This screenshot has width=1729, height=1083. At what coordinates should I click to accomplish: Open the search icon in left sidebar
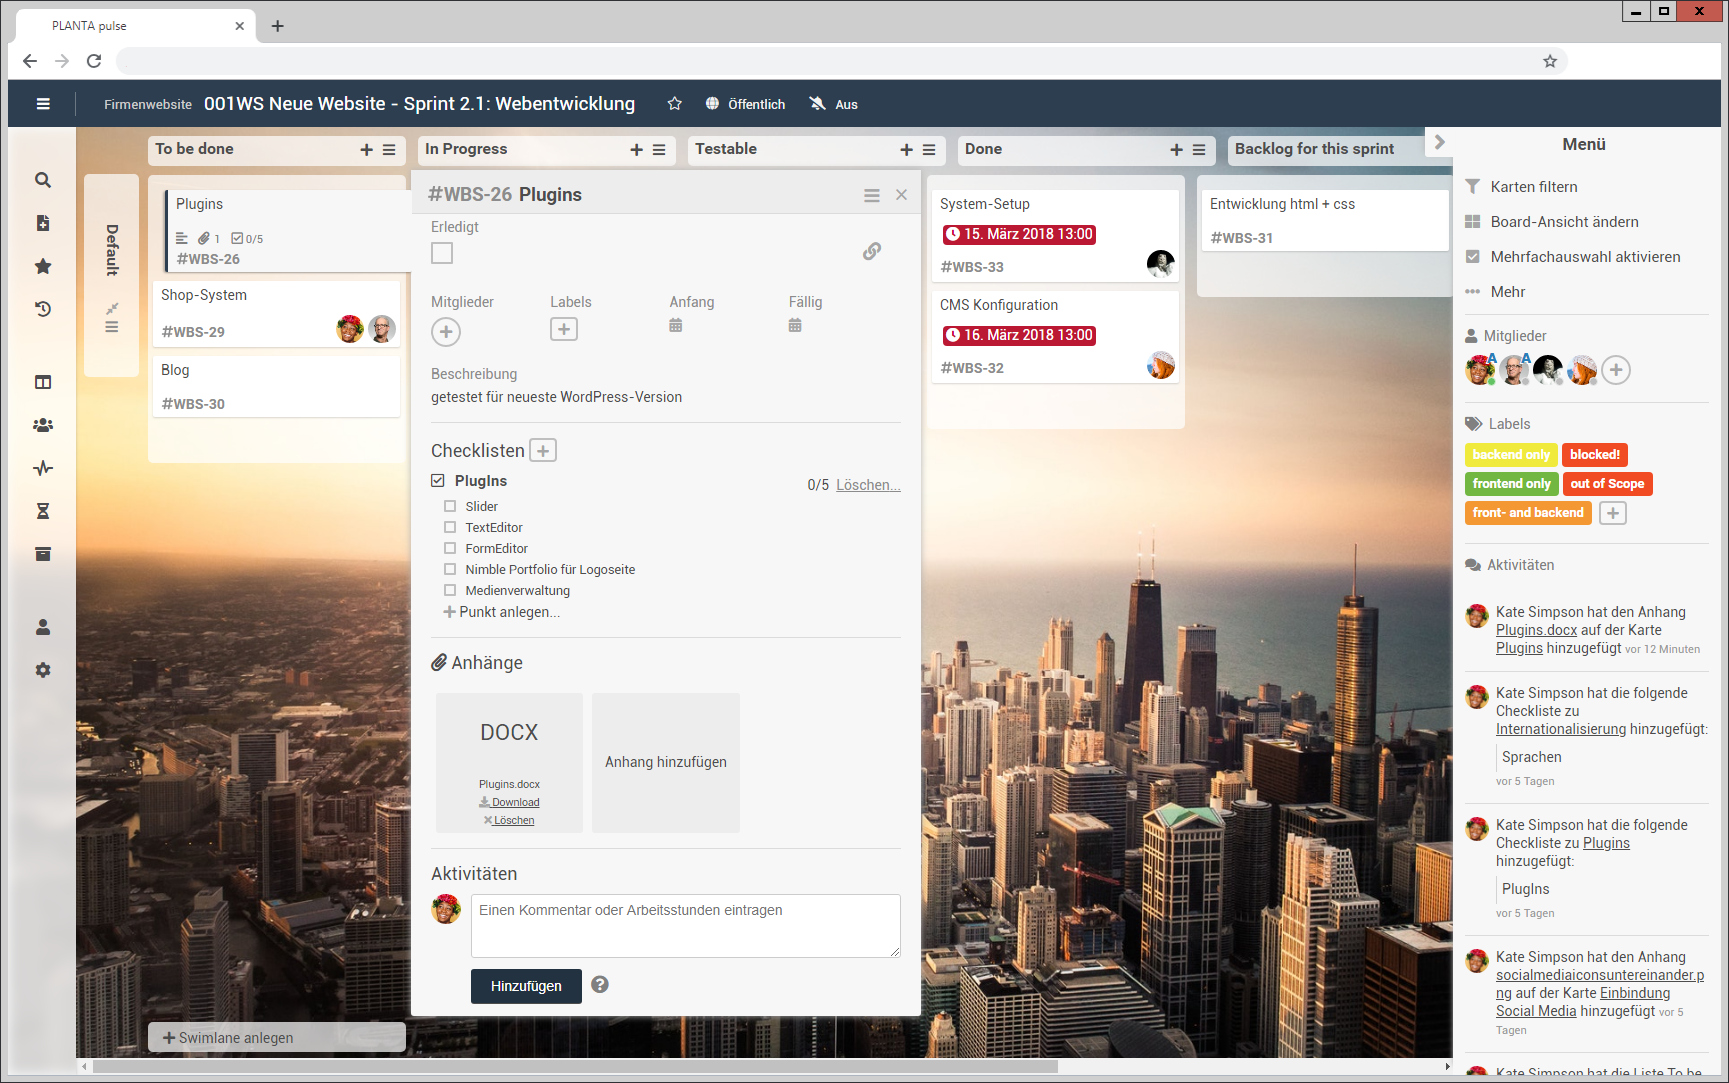tap(43, 180)
